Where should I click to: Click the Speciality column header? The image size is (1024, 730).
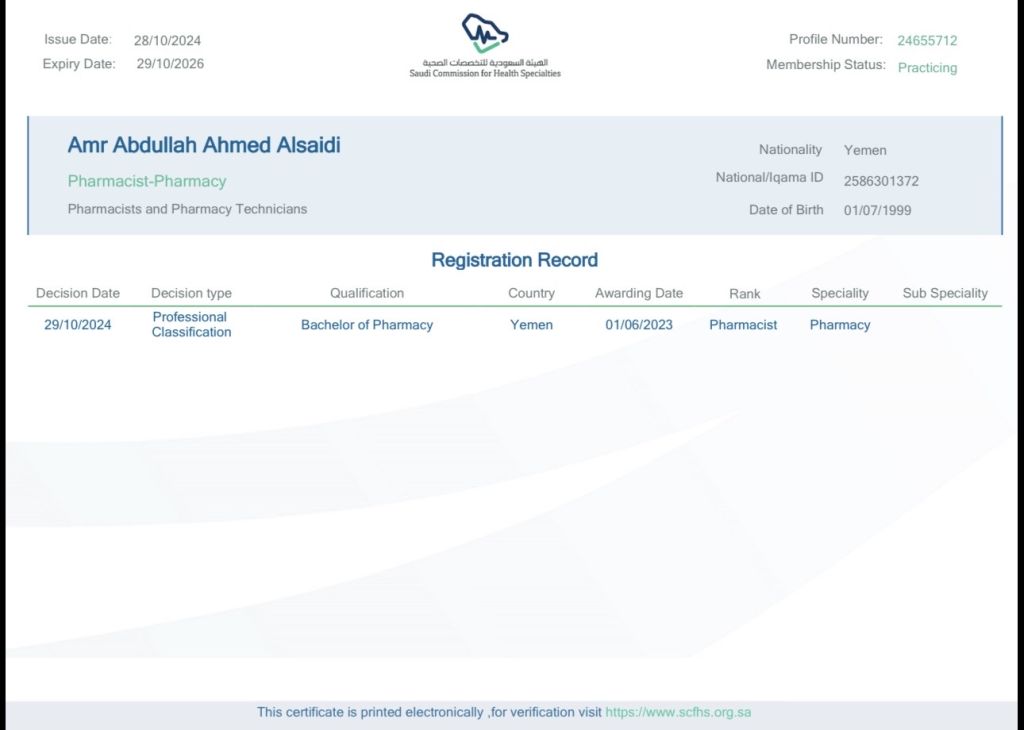tap(840, 293)
